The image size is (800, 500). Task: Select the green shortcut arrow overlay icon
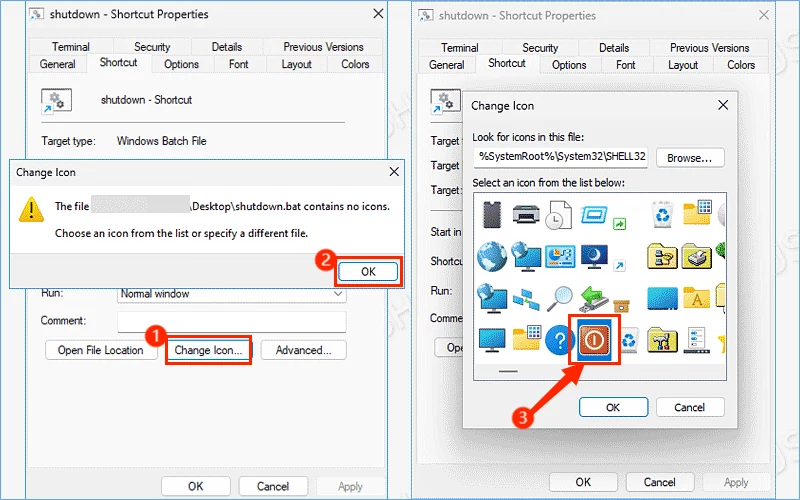click(619, 223)
